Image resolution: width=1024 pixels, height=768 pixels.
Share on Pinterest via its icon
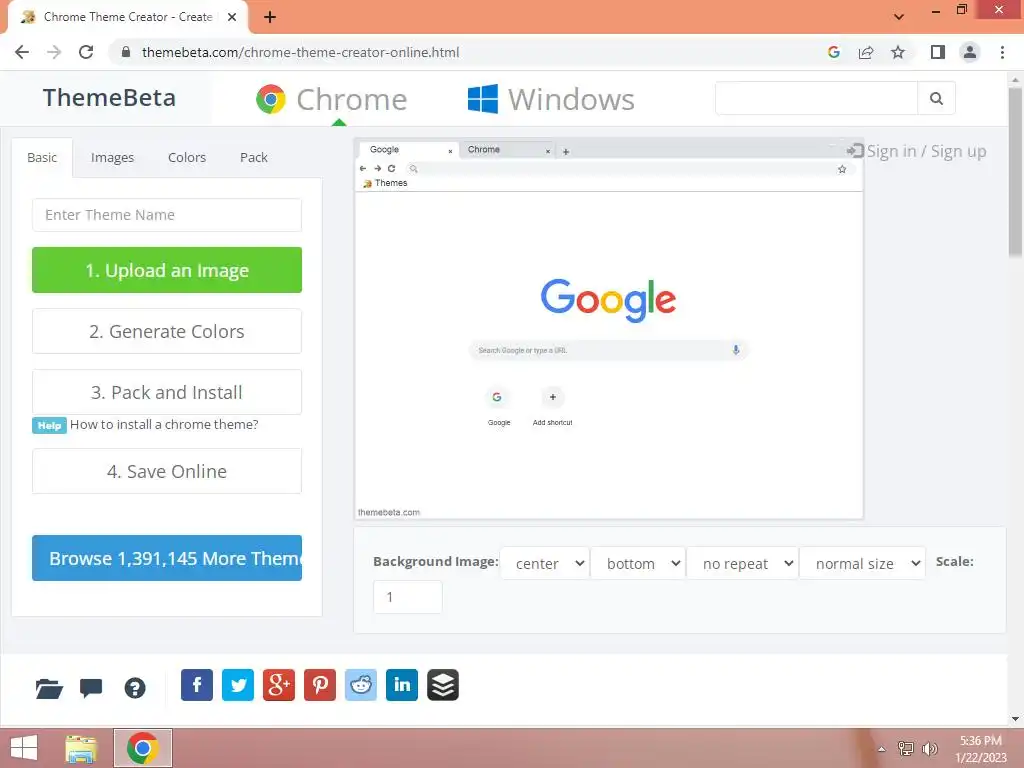[320, 685]
